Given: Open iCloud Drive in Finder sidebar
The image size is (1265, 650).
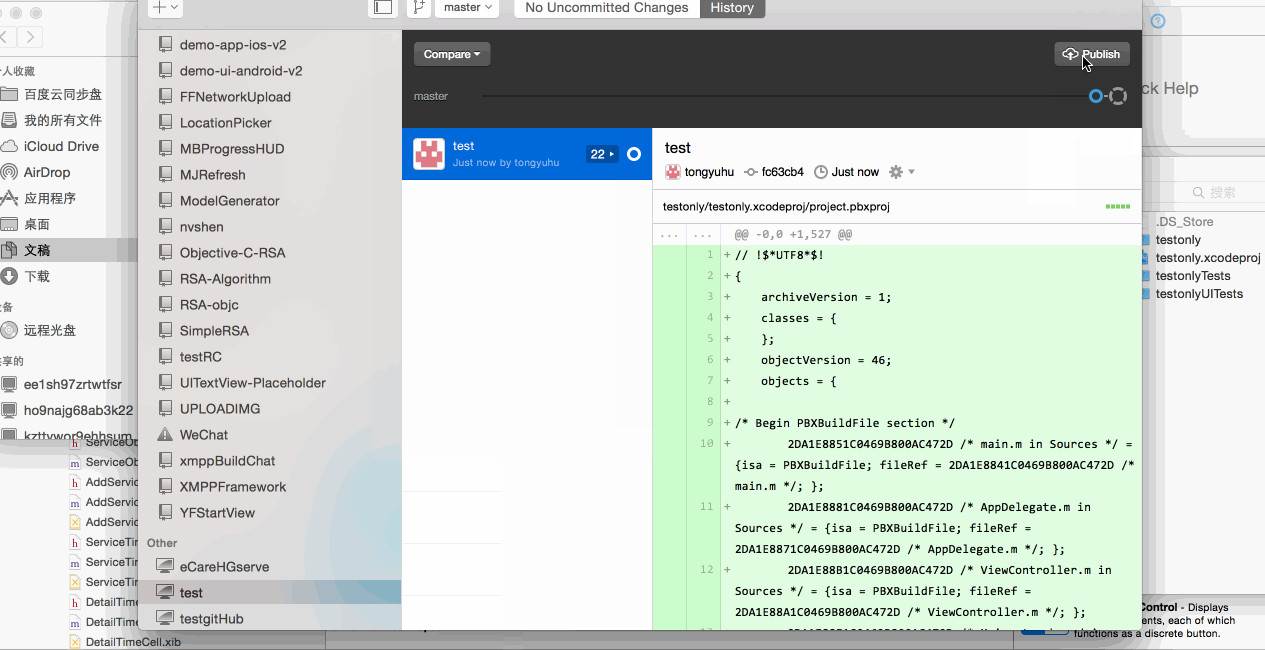Looking at the screenshot, I should (61, 146).
